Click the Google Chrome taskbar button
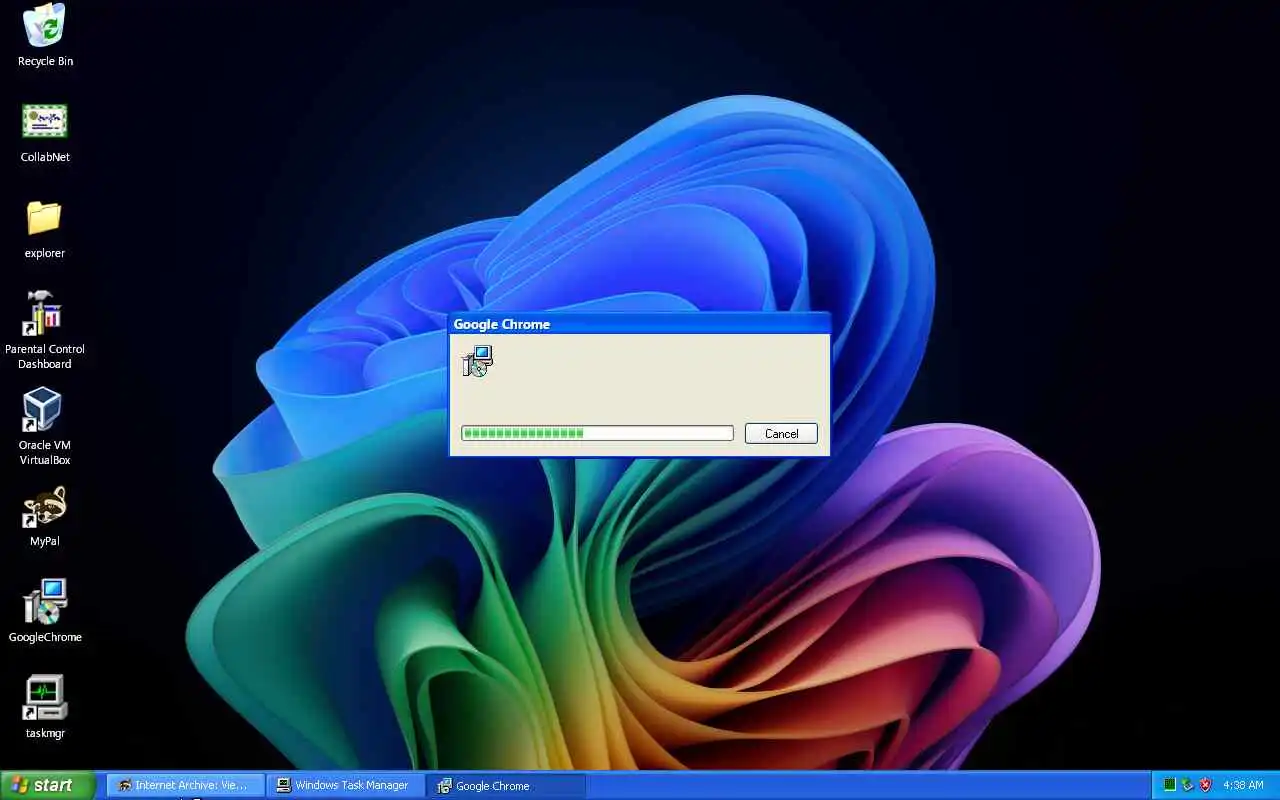This screenshot has width=1280, height=800. click(x=506, y=785)
